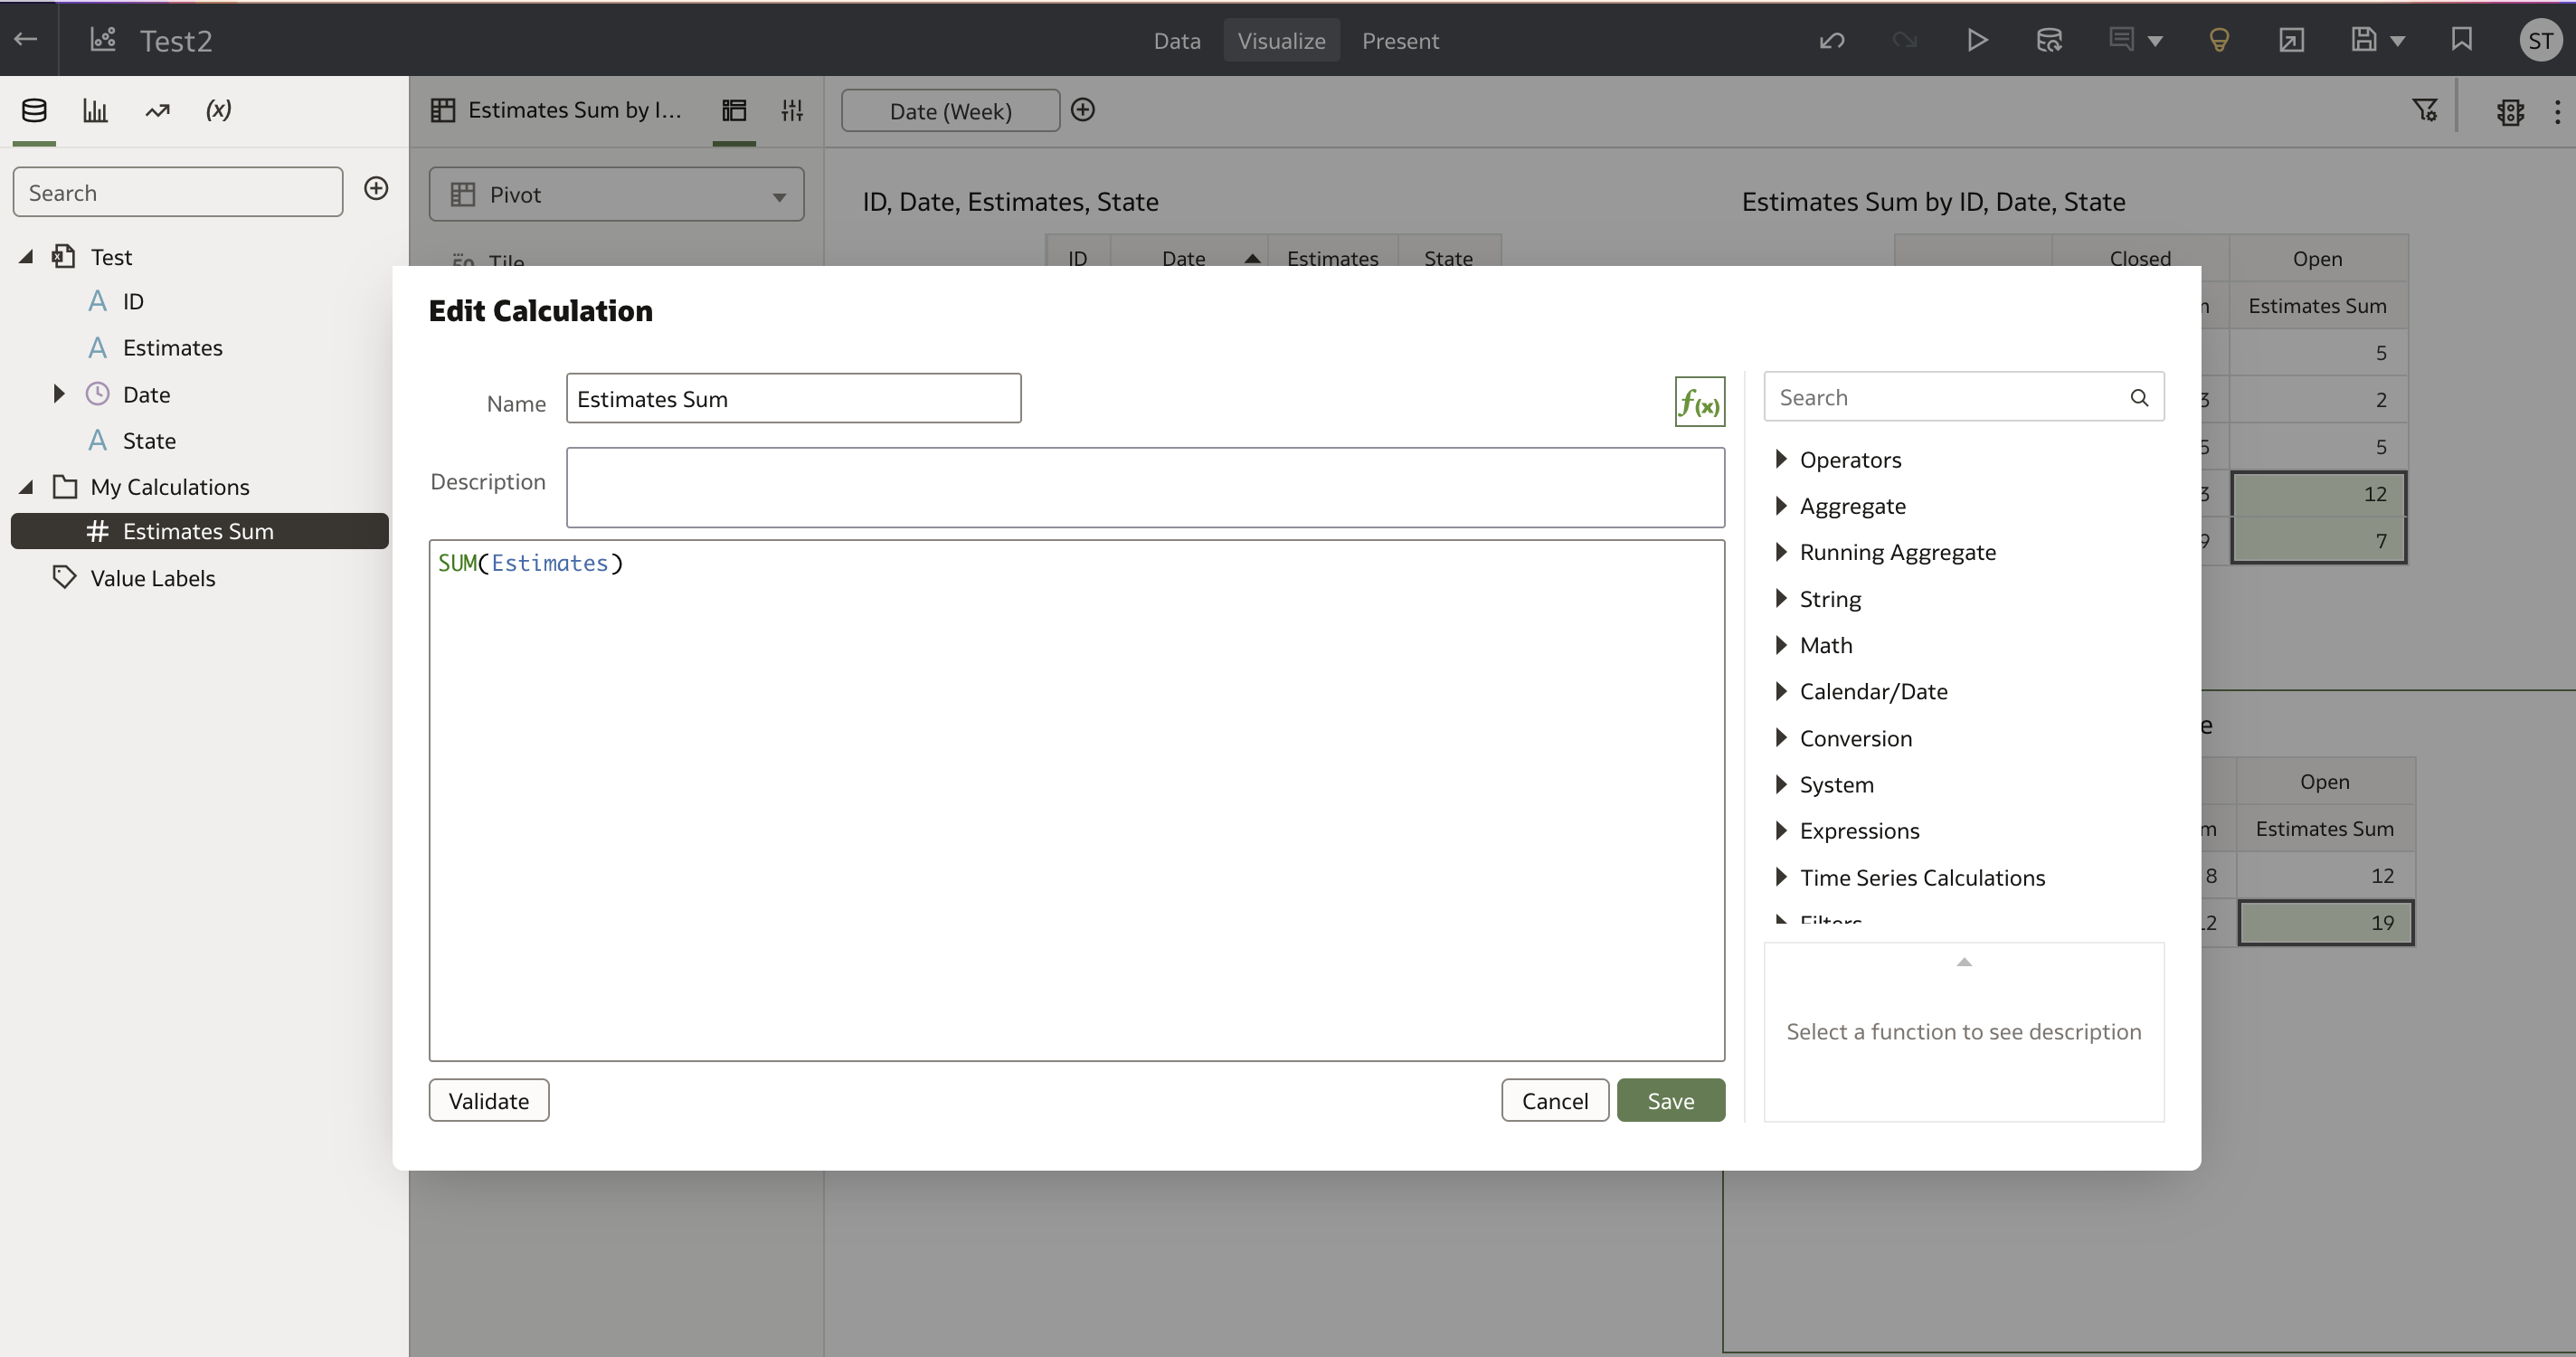Image resolution: width=2576 pixels, height=1357 pixels.
Task: Click the back arrow in the header
Action: [26, 39]
